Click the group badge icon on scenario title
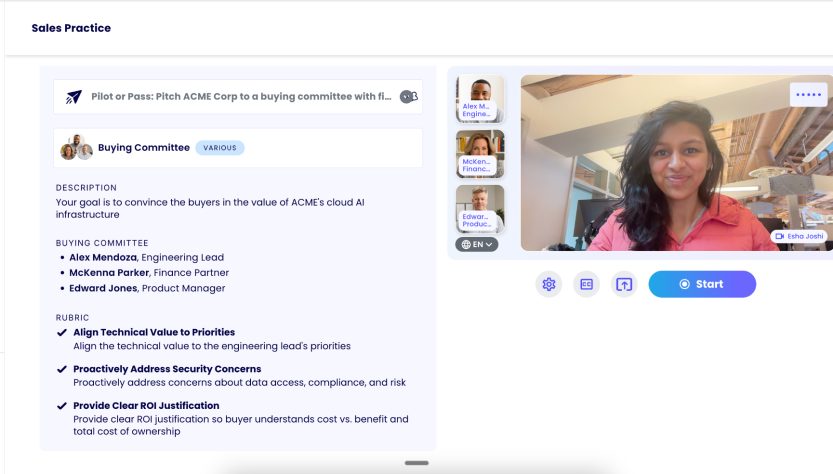This screenshot has width=833, height=474. coord(409,96)
